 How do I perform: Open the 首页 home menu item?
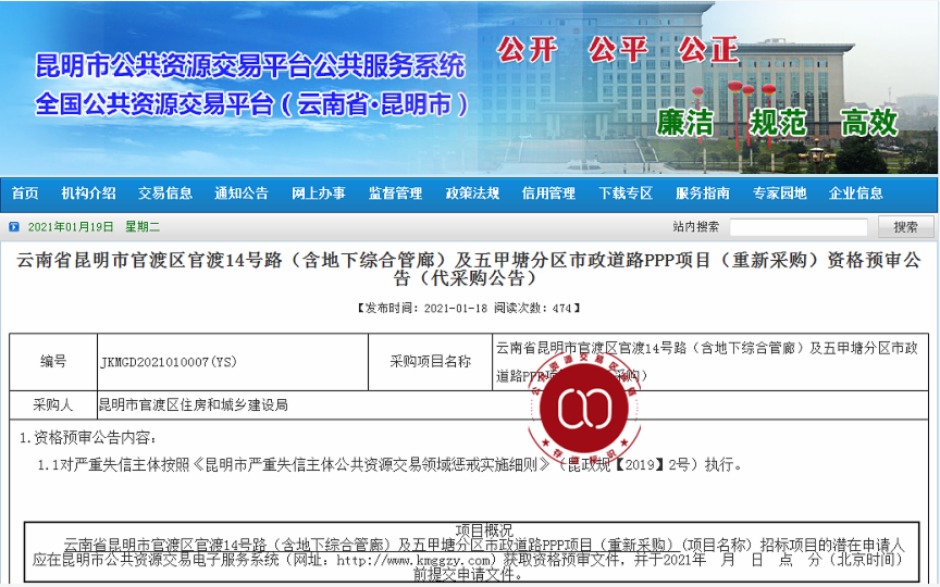click(25, 193)
